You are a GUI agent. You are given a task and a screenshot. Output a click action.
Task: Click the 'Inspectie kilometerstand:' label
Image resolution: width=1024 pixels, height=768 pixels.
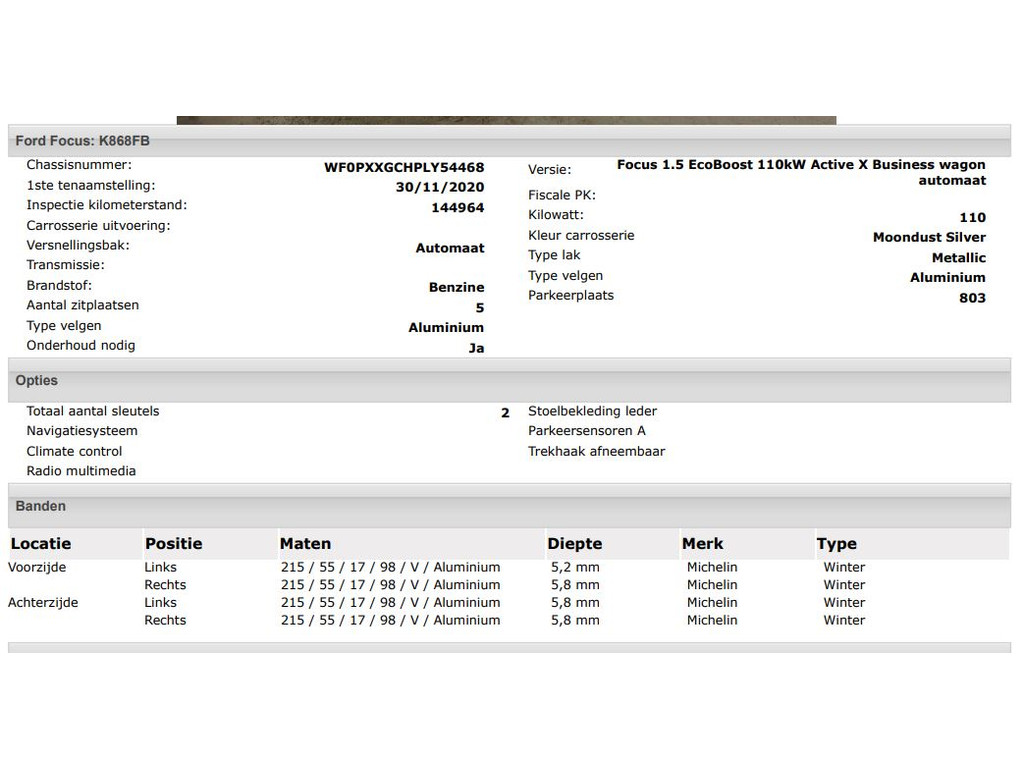[x=106, y=205]
